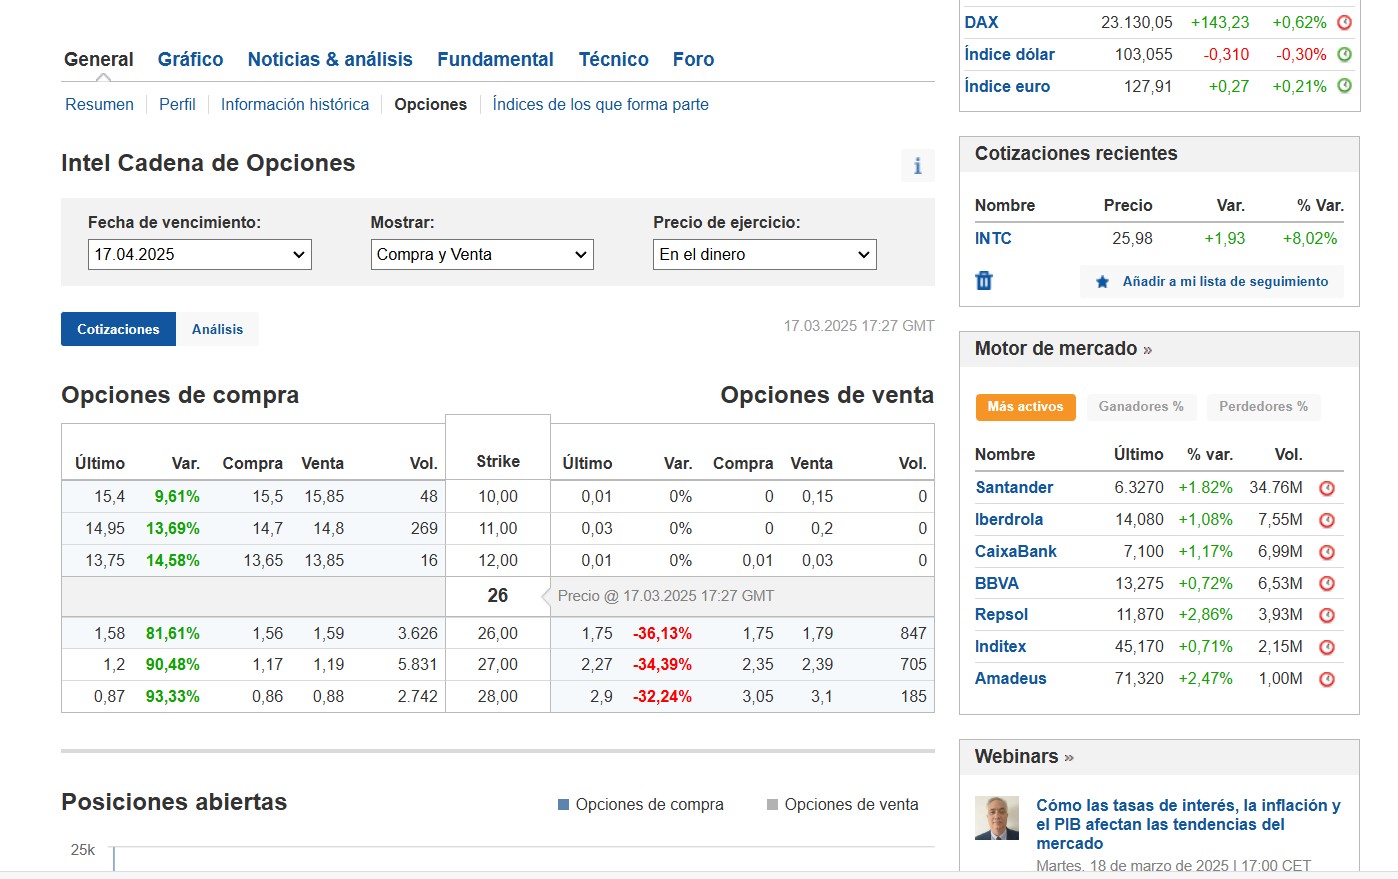Click the call volume value 5.831
Viewport: 1398px width, 879px height.
click(x=418, y=664)
